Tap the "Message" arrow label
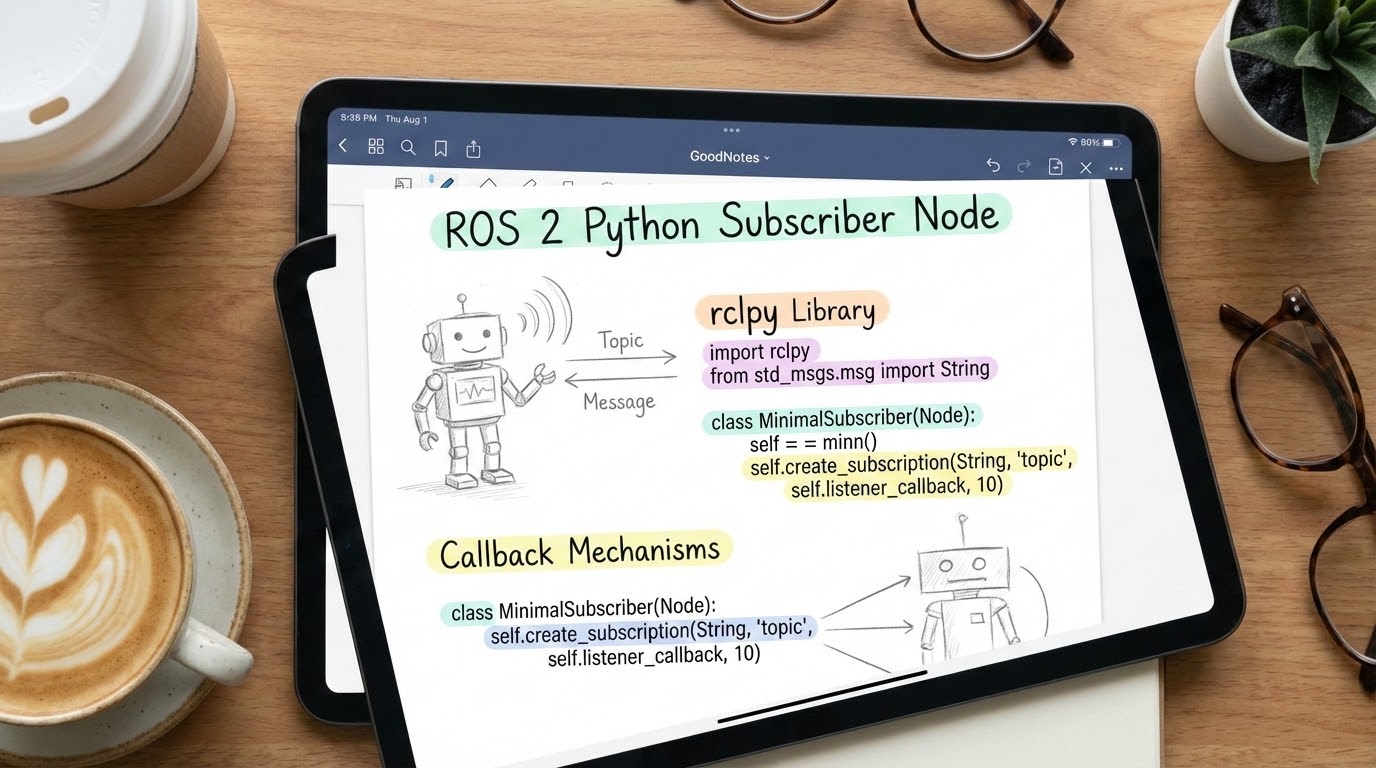 coord(619,403)
